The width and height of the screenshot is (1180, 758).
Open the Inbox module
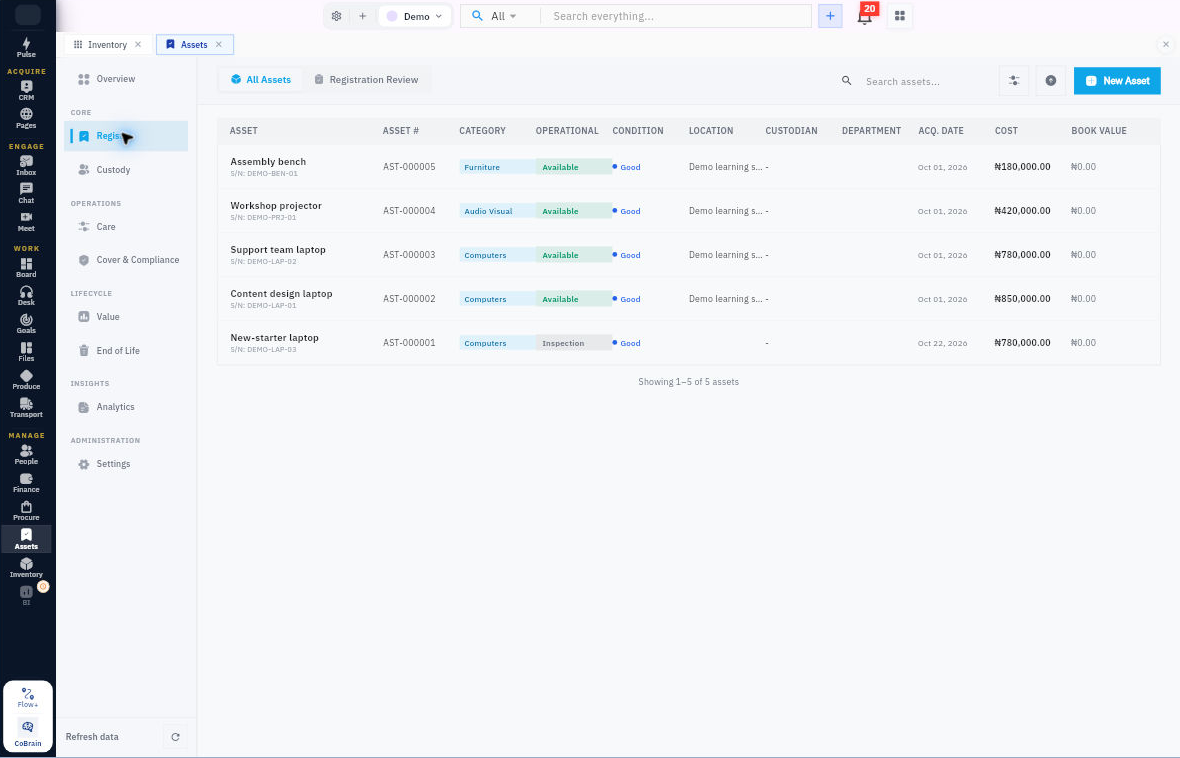pyautogui.click(x=26, y=165)
